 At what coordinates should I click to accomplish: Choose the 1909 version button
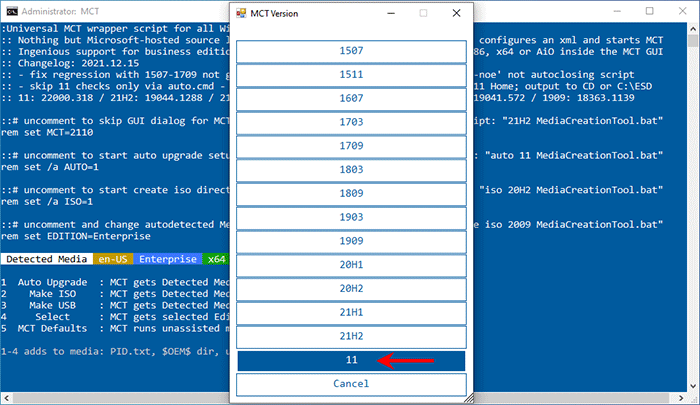pyautogui.click(x=351, y=242)
